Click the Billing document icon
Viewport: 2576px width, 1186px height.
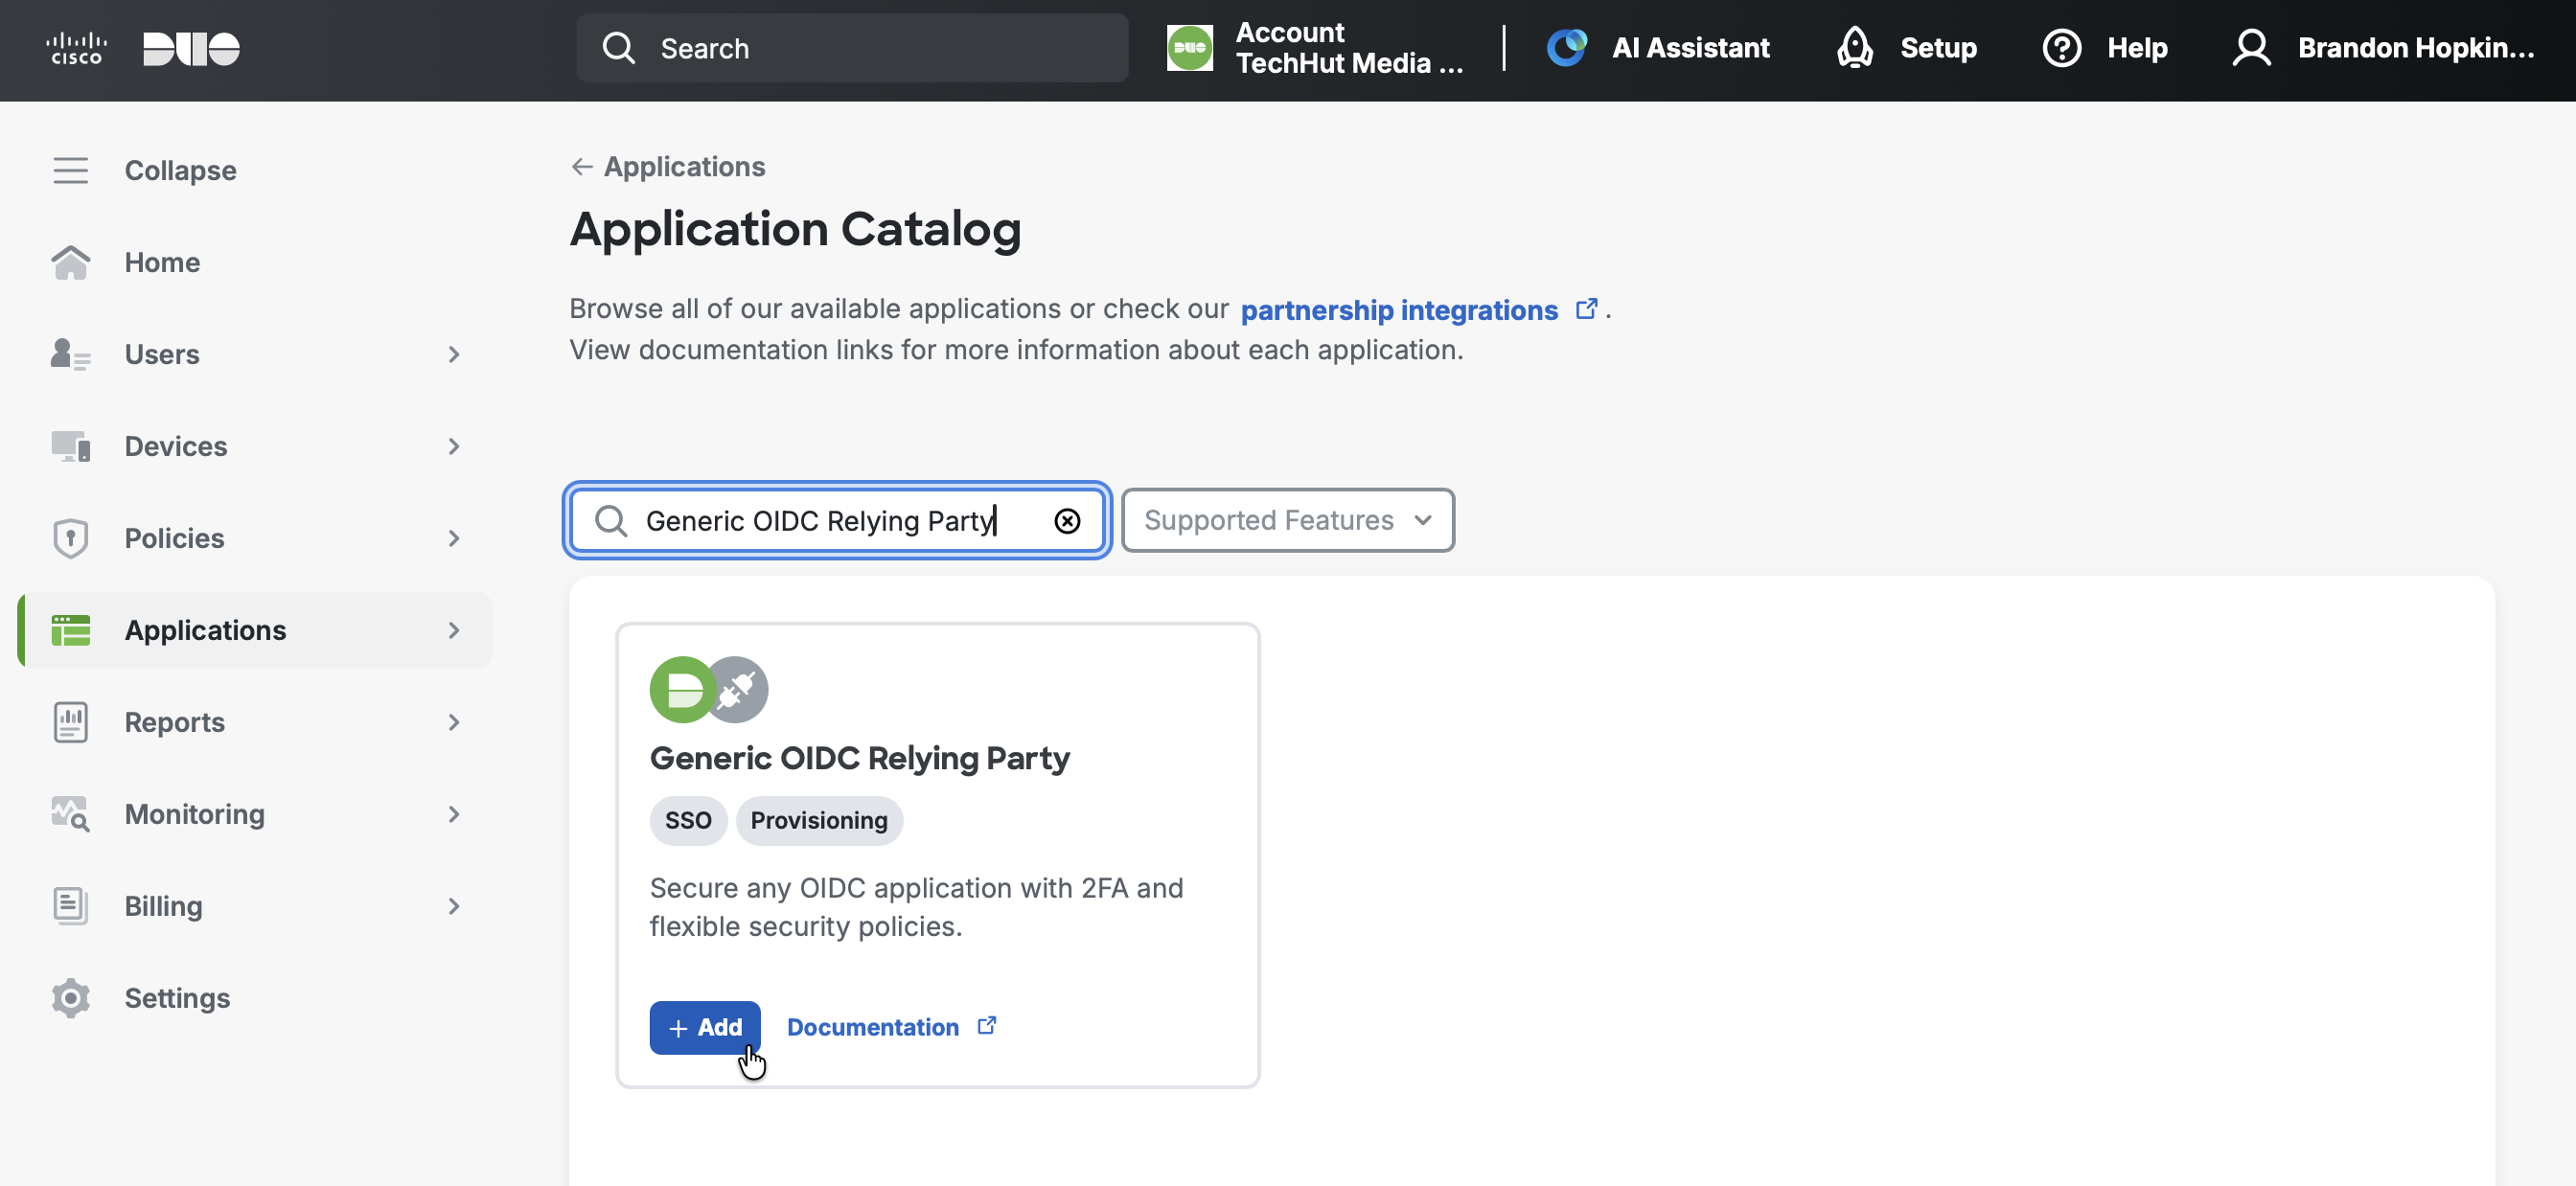point(70,906)
